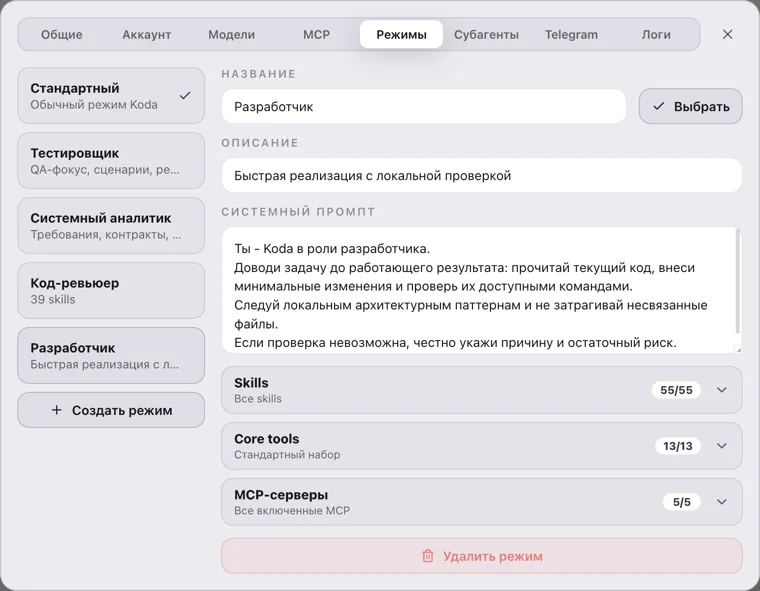
Task: Open the Telegram tab
Action: point(571,34)
